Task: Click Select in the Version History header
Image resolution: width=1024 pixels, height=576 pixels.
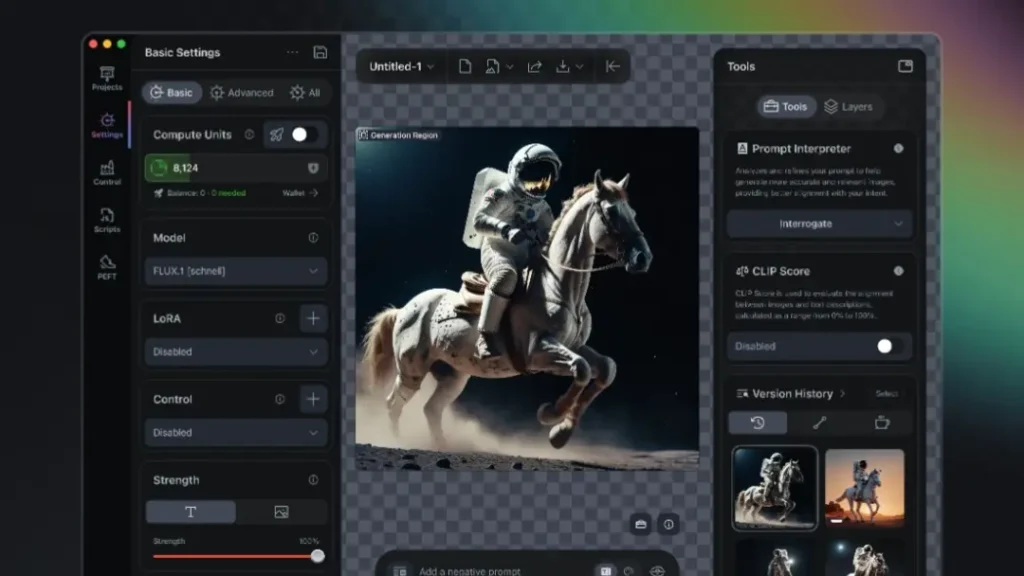Action: coord(887,394)
